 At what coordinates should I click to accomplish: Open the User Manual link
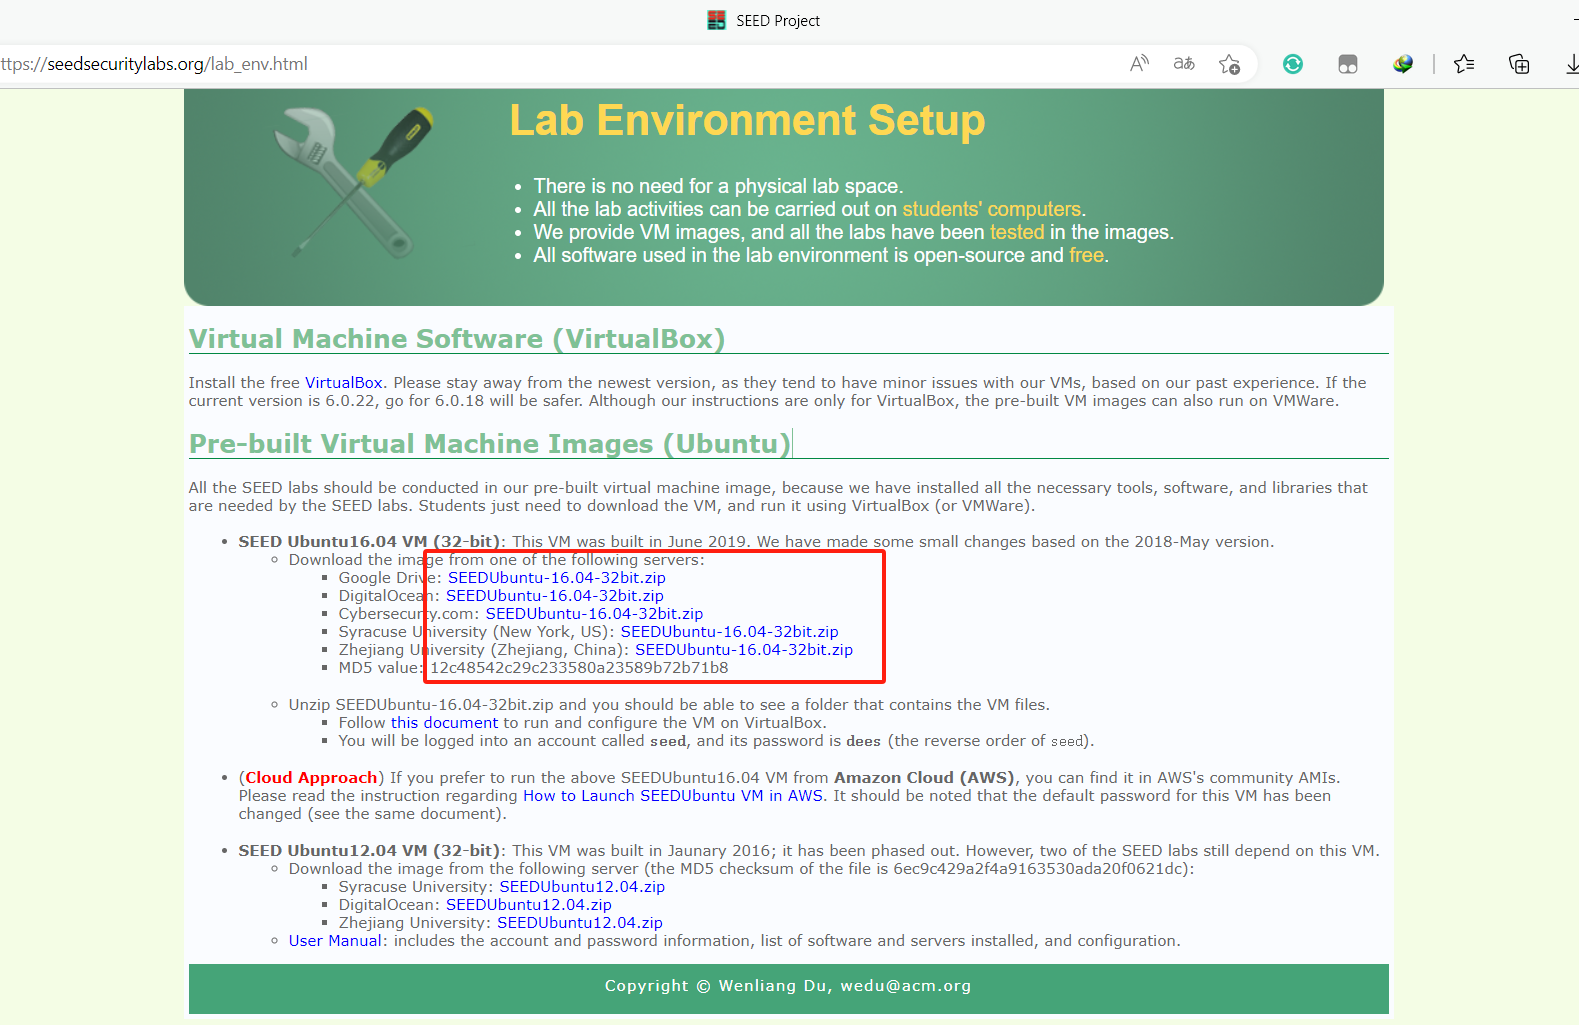(x=335, y=941)
